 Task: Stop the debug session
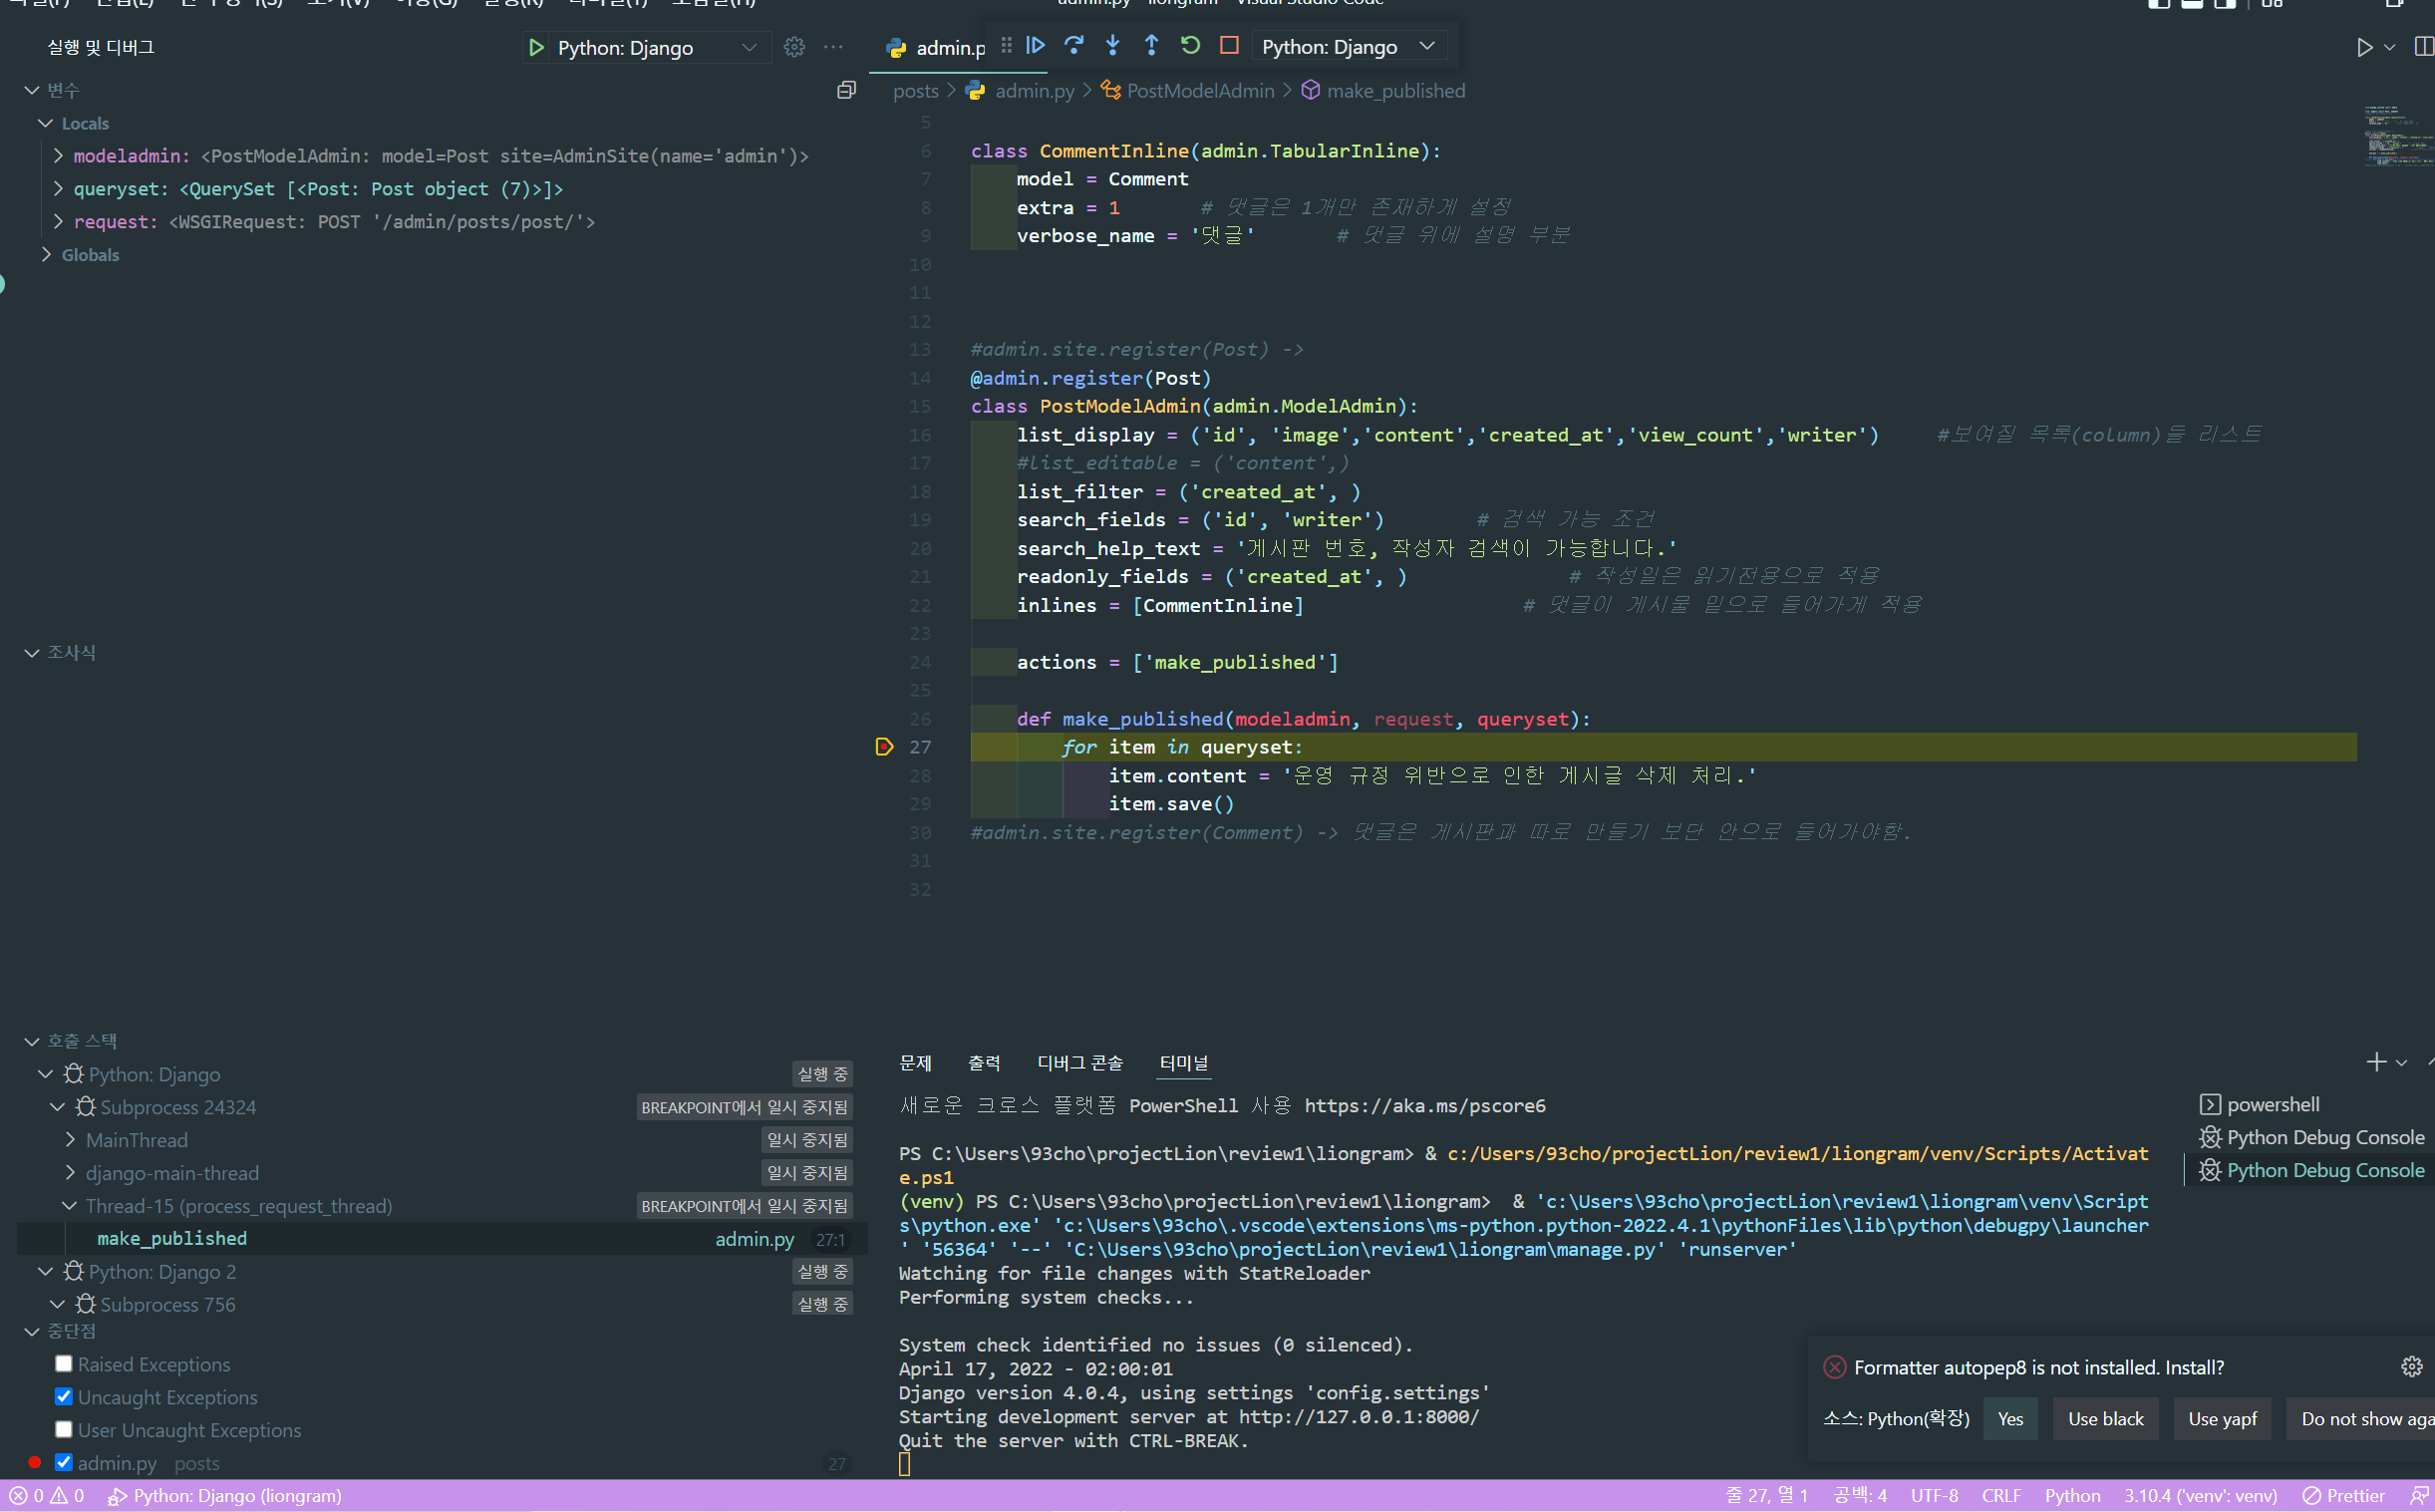1229,46
